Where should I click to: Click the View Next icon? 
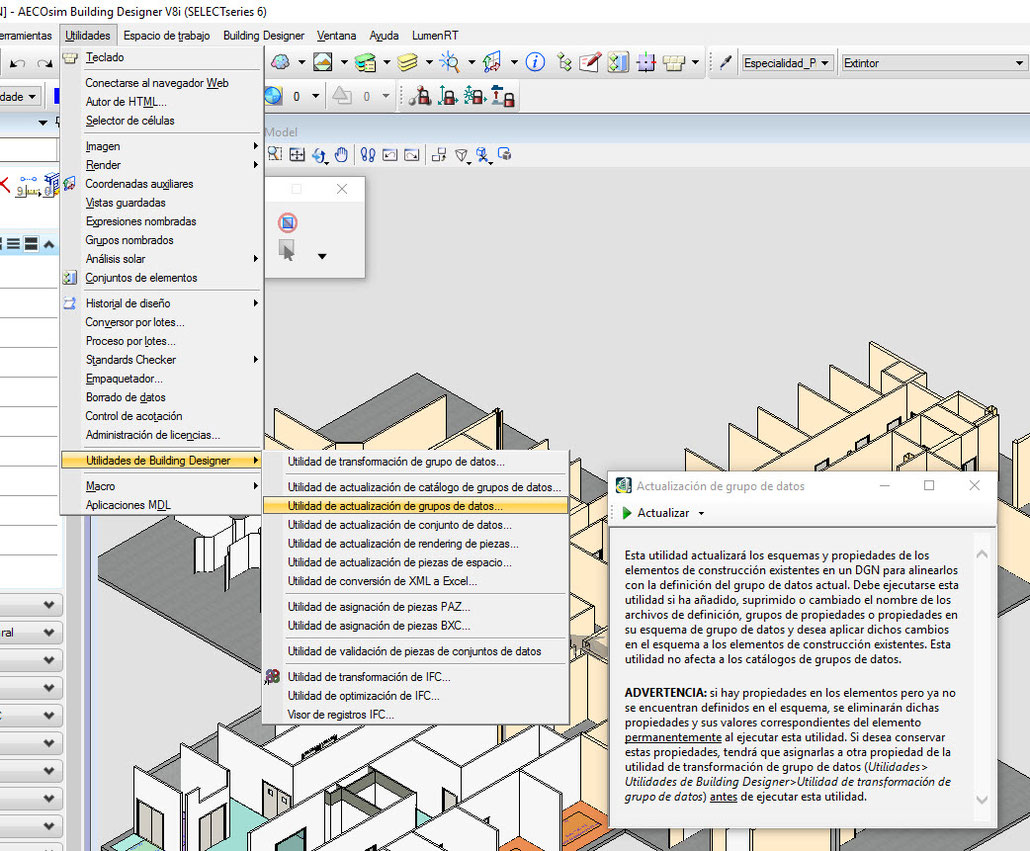[412, 154]
